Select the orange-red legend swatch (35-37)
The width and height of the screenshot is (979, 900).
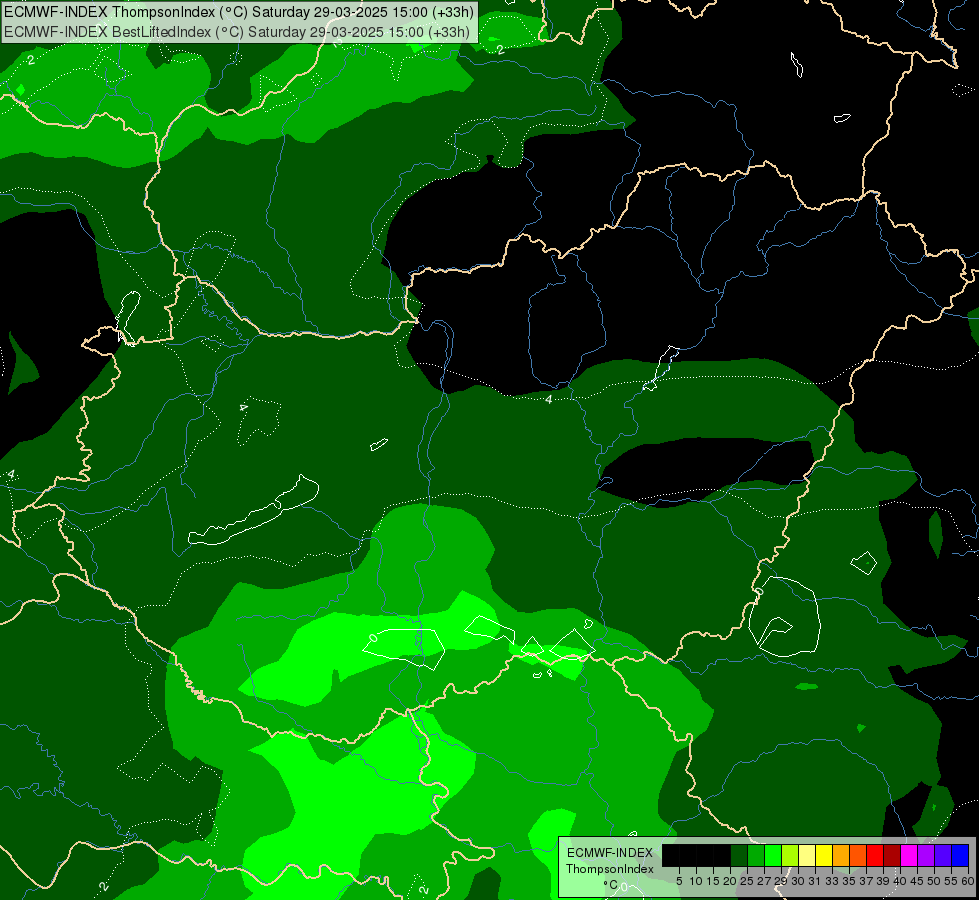click(858, 855)
